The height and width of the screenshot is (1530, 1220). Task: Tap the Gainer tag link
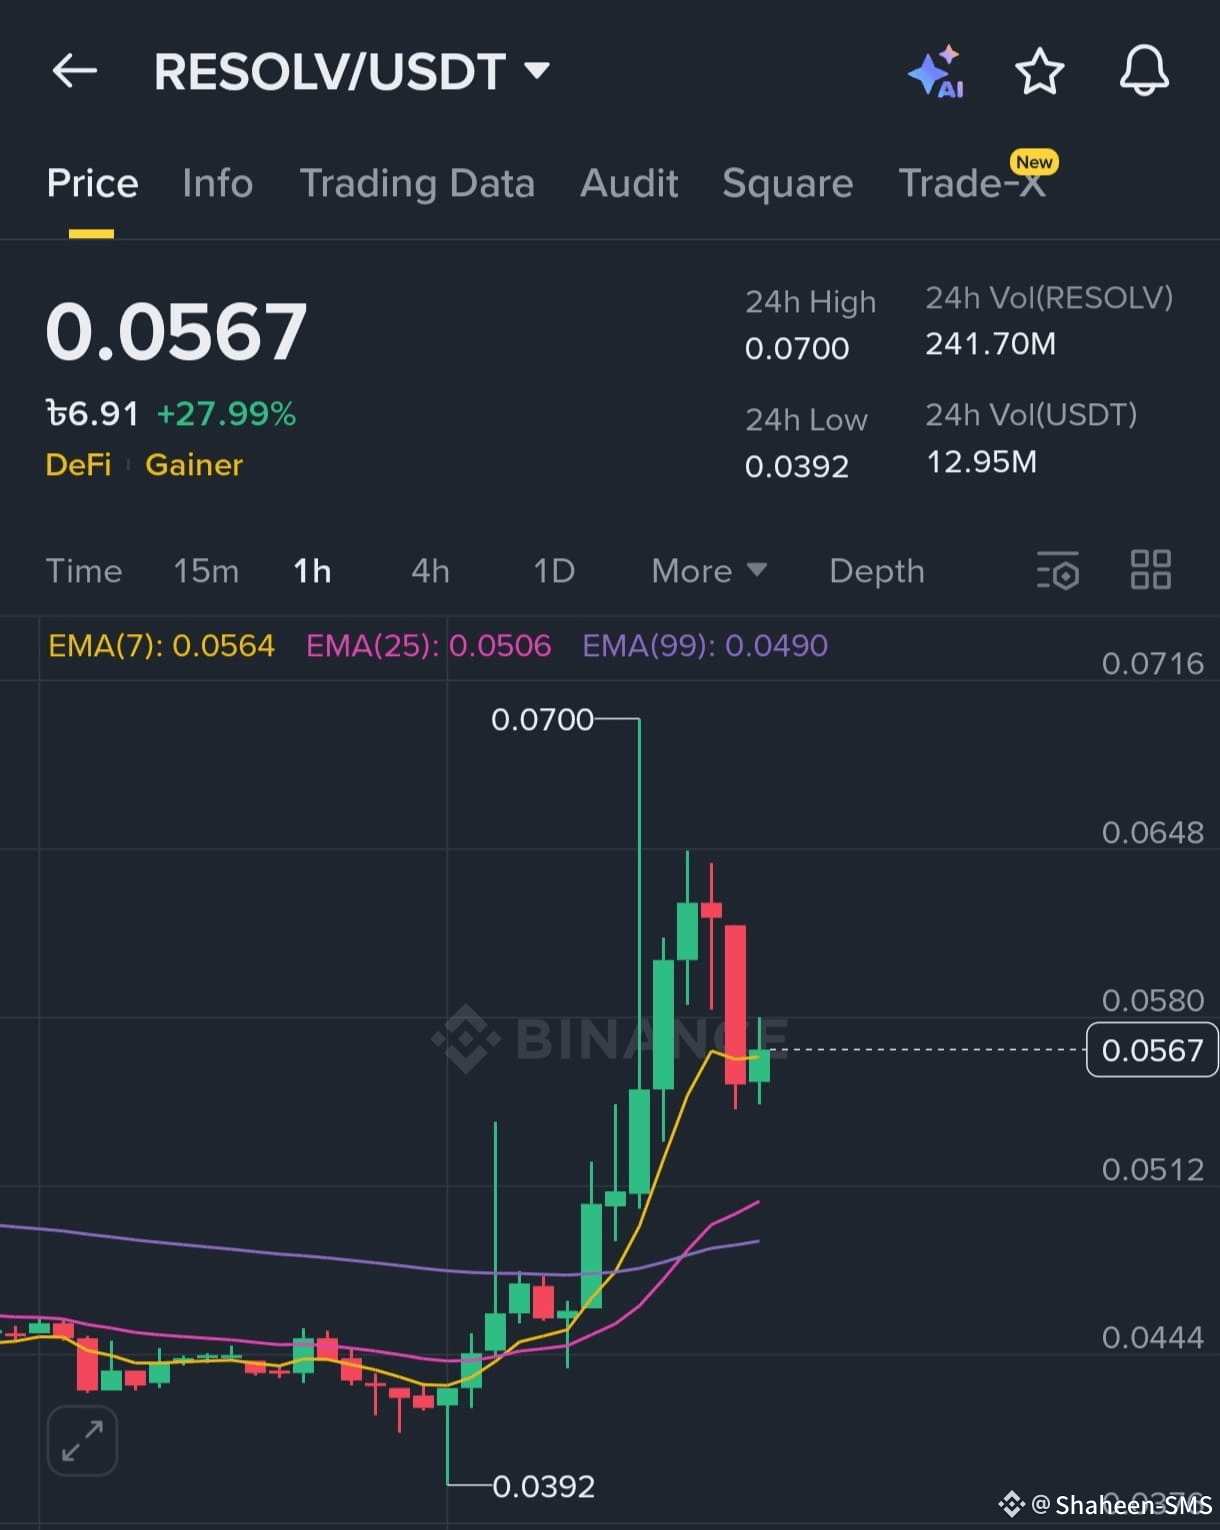(x=194, y=465)
